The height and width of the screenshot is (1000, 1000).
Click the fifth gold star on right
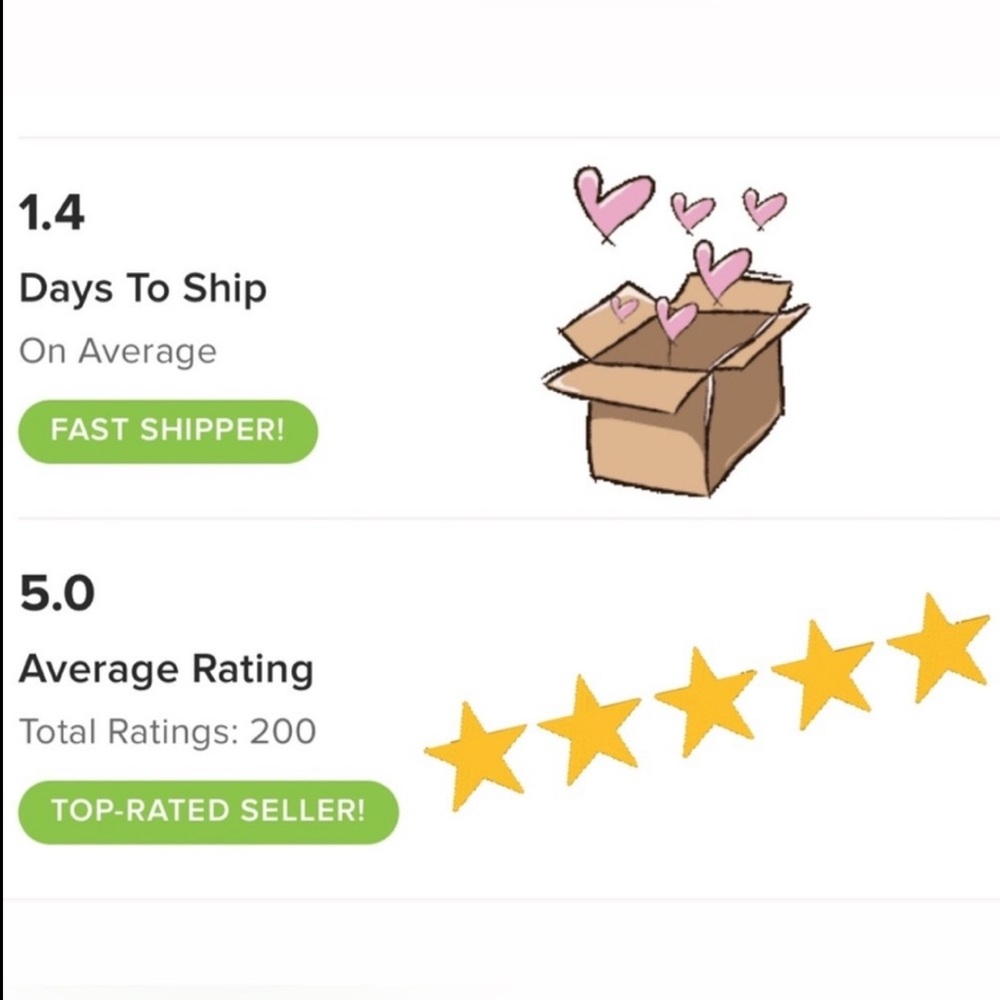[x=938, y=647]
